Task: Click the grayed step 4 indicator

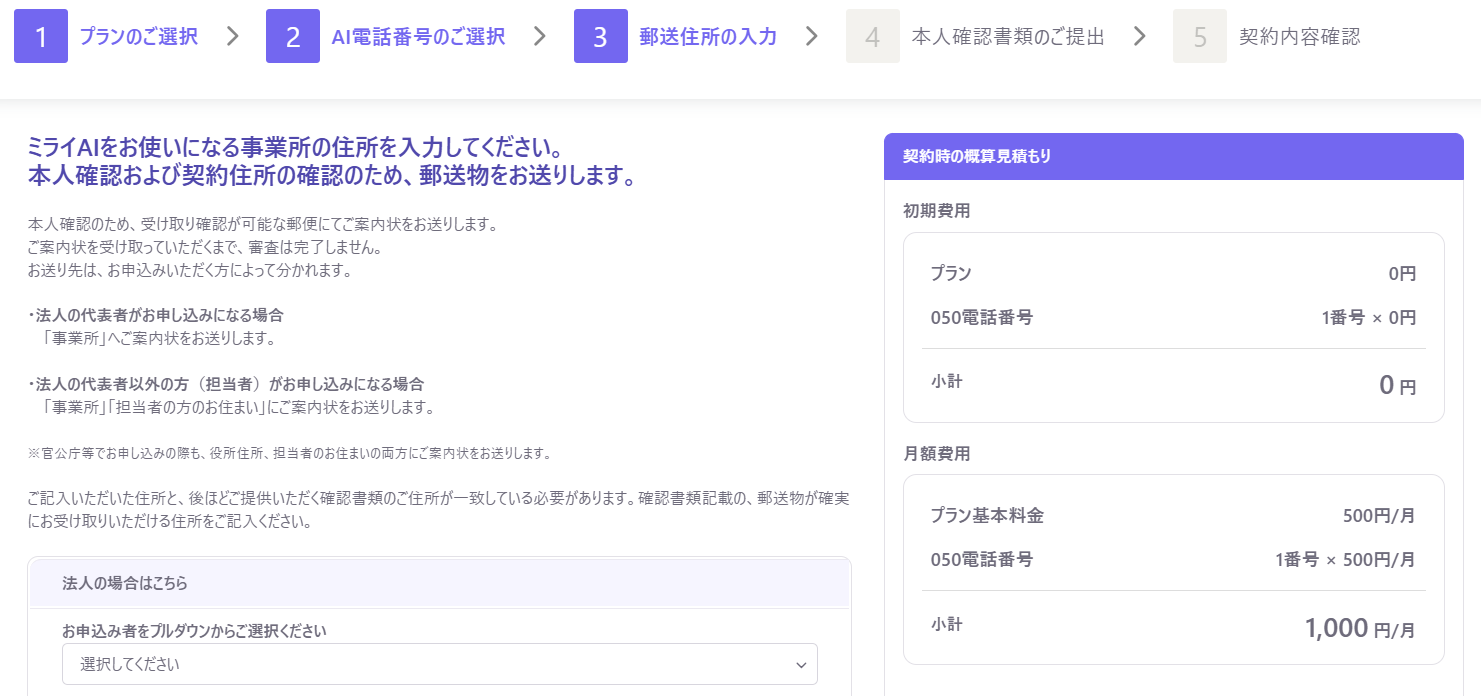Action: [872, 36]
